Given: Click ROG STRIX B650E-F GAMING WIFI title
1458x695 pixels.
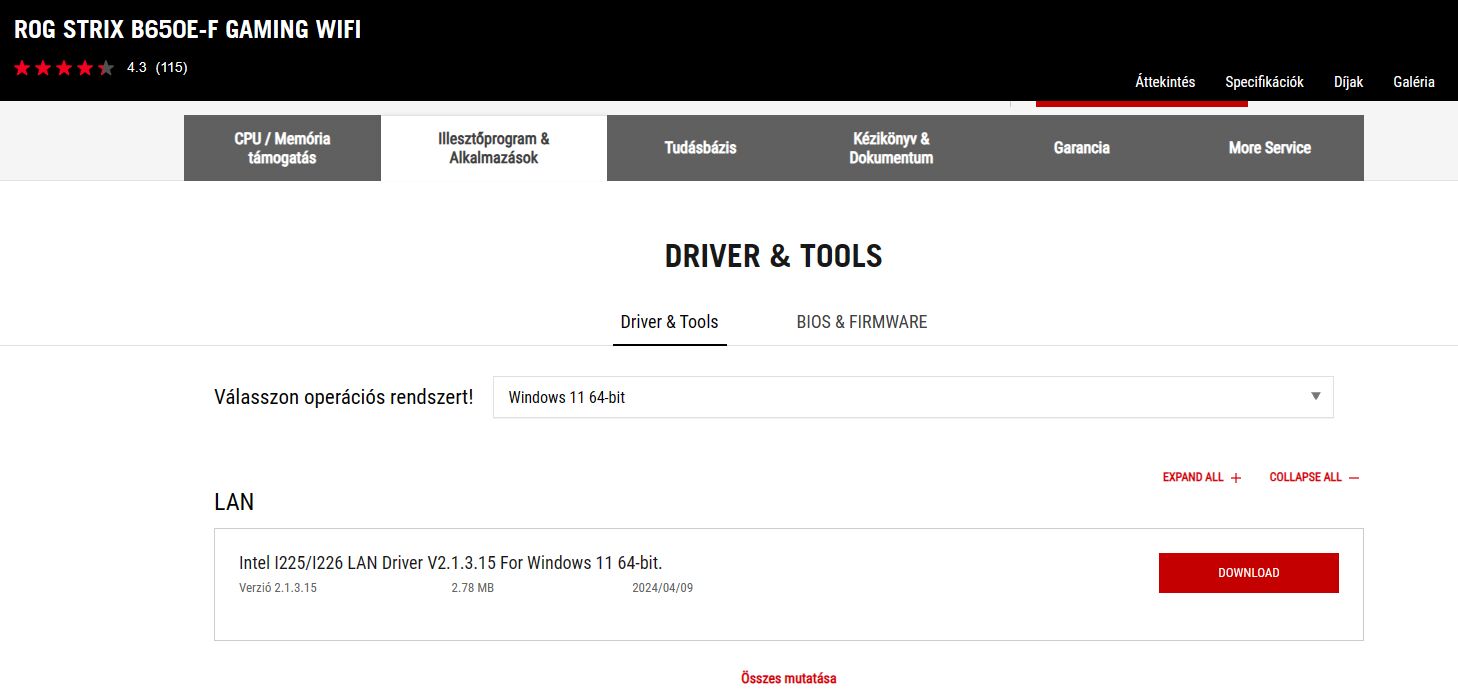Looking at the screenshot, I should coord(187,30).
